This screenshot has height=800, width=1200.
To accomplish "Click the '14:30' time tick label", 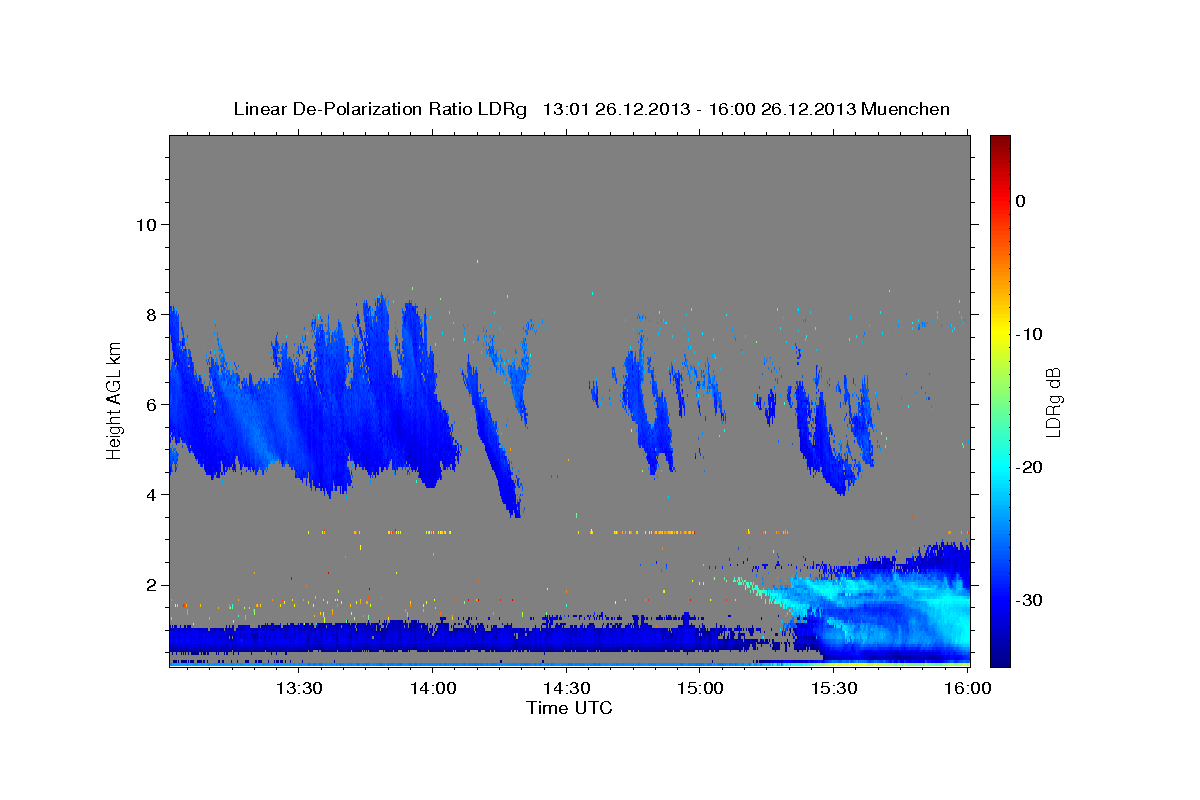I will [x=566, y=688].
